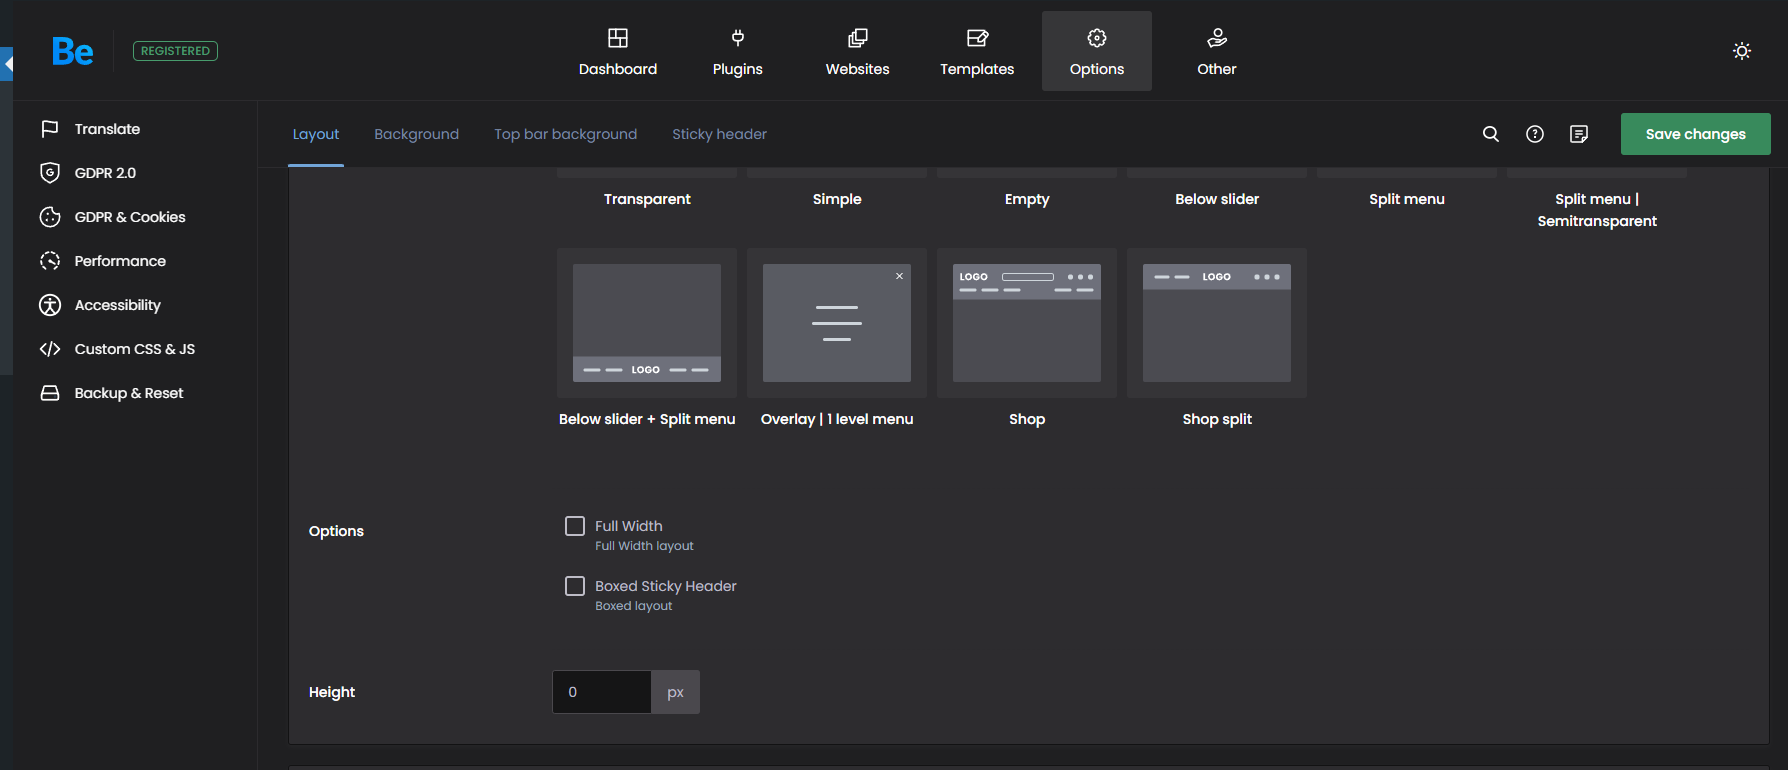
Task: Click the Save changes button
Action: pos(1695,134)
